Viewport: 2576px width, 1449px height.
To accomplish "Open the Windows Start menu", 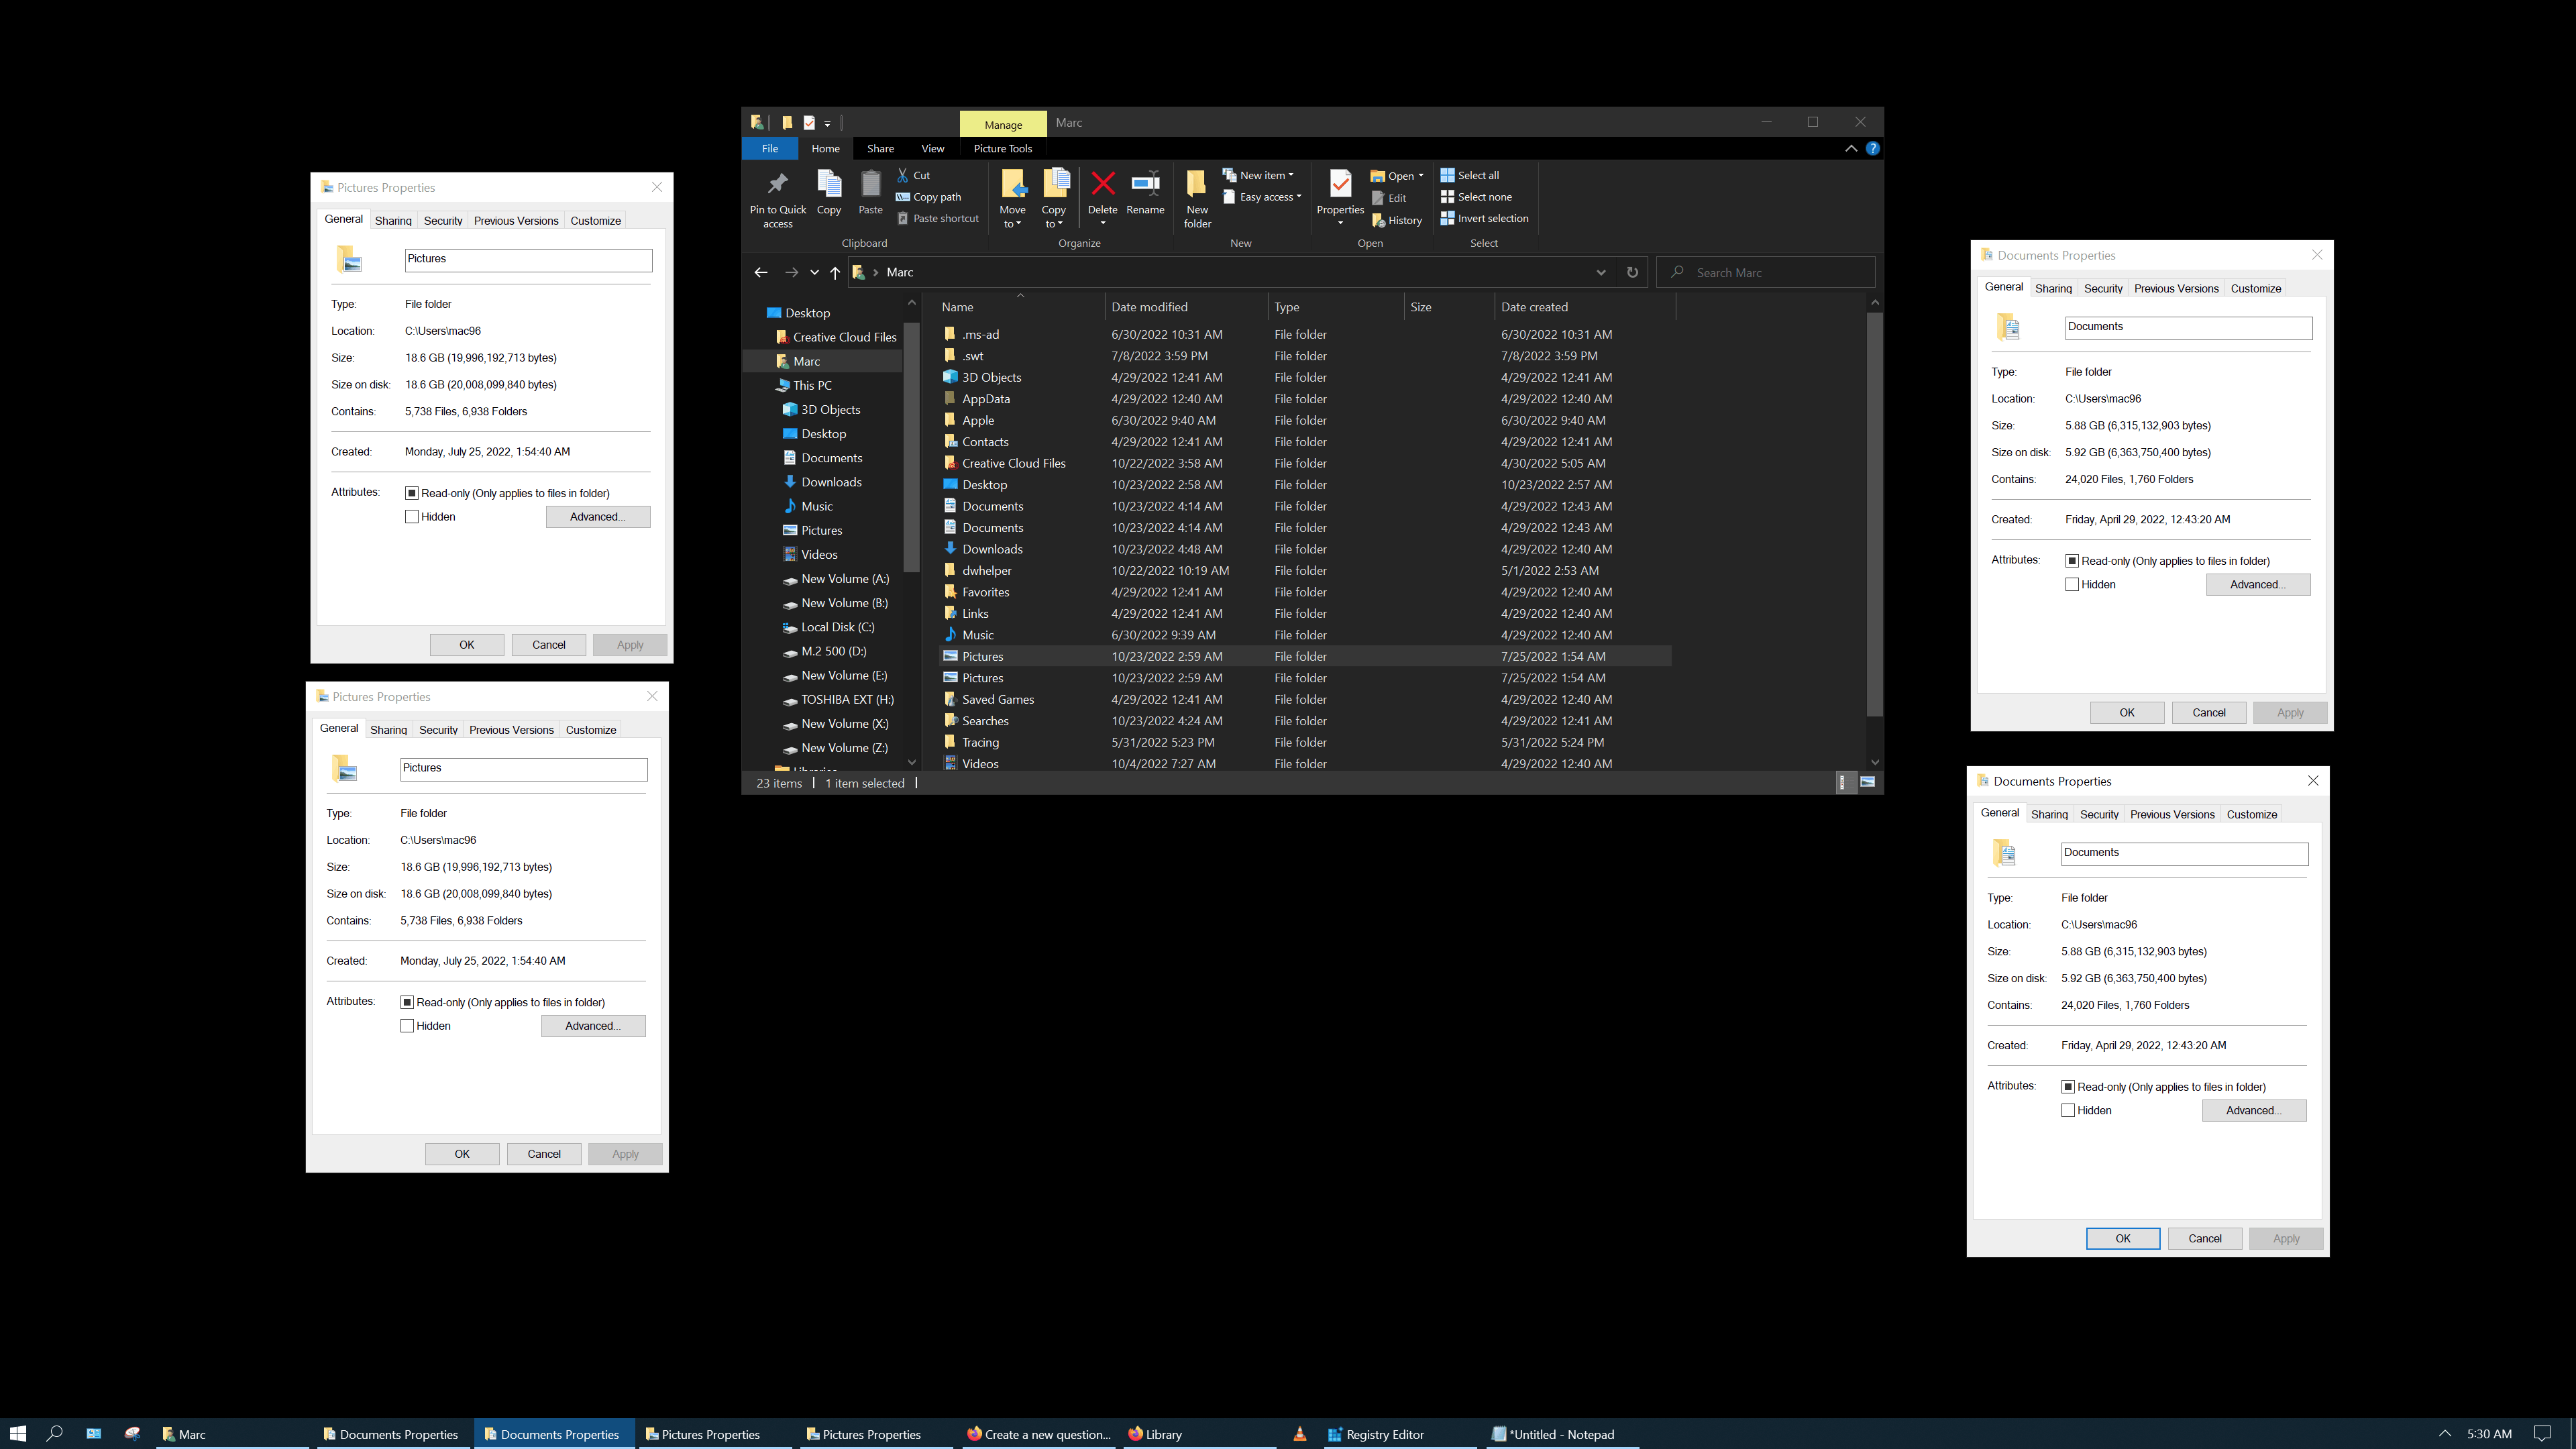I will click(x=18, y=1433).
